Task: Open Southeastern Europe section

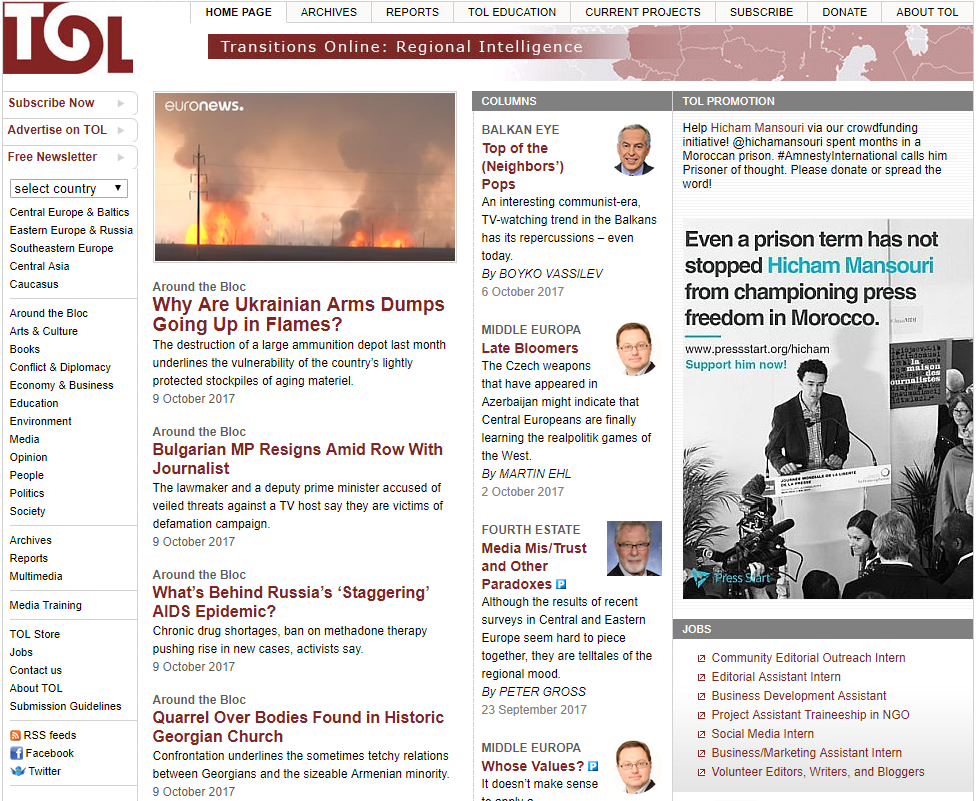Action: pos(61,248)
